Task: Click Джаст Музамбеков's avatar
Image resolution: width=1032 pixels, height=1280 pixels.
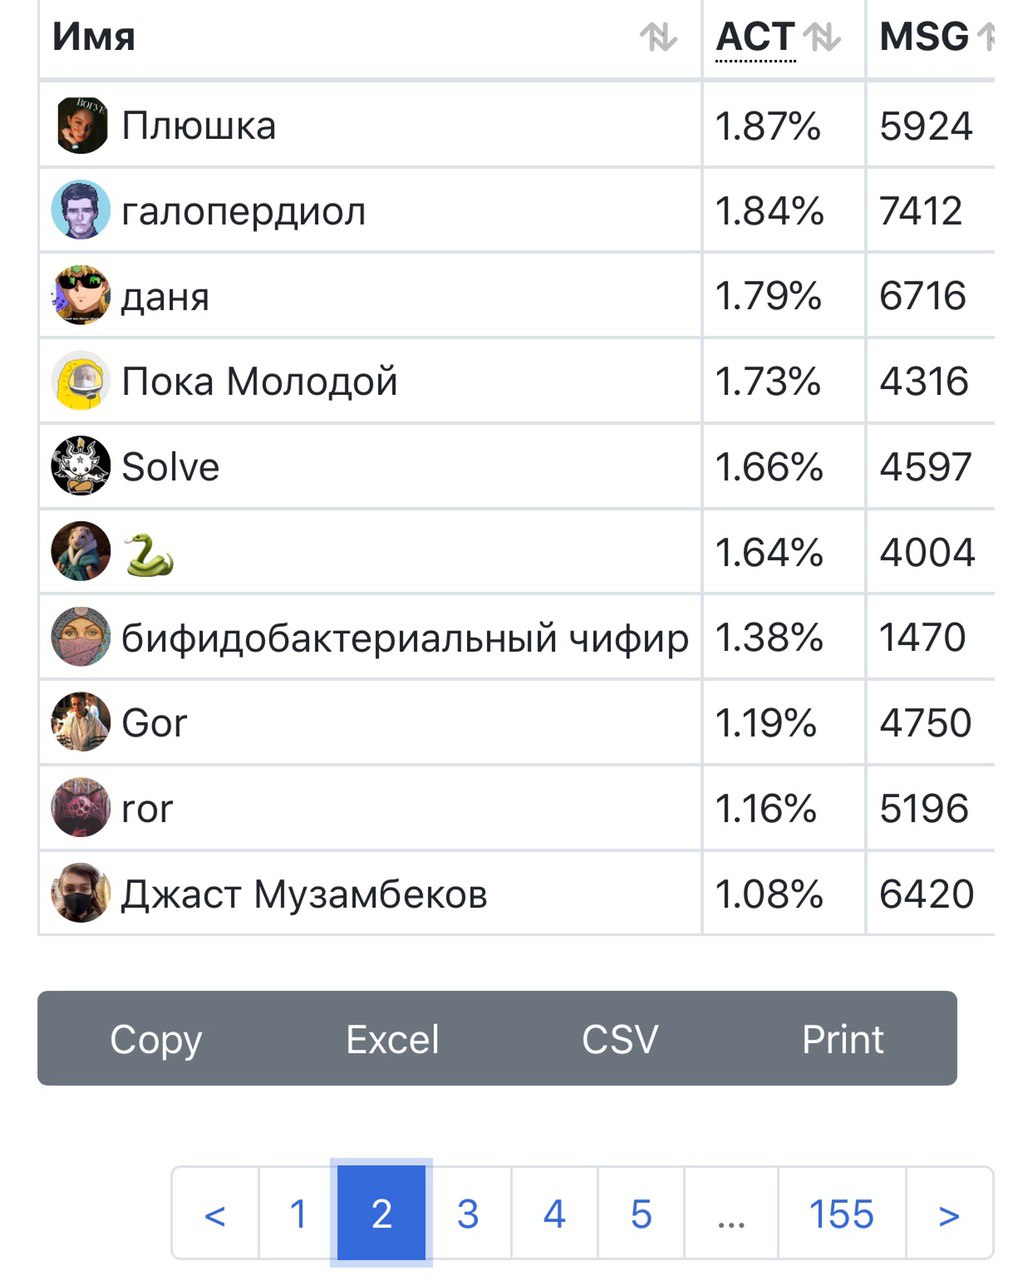Action: (81, 893)
